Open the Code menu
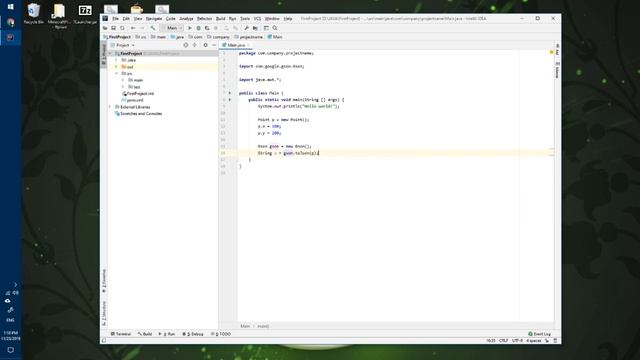The image size is (640, 360). pyautogui.click(x=171, y=19)
